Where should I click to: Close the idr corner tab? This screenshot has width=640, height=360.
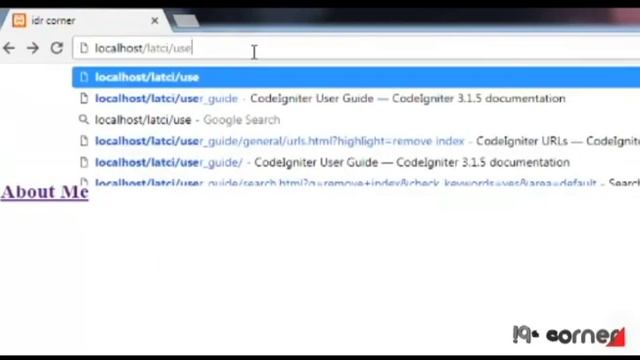pos(155,20)
